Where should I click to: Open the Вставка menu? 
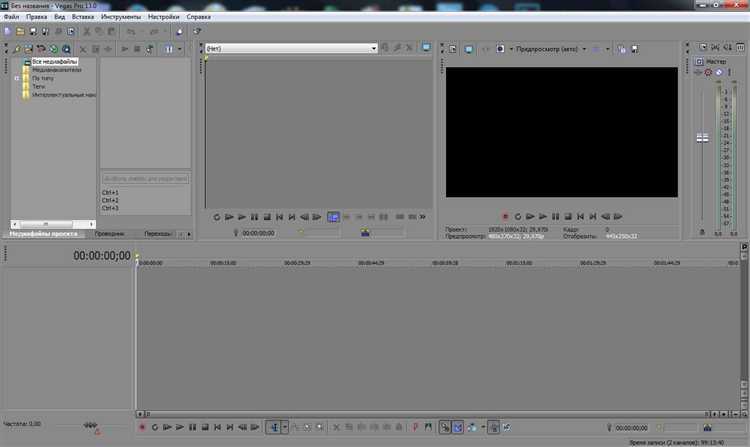click(83, 17)
